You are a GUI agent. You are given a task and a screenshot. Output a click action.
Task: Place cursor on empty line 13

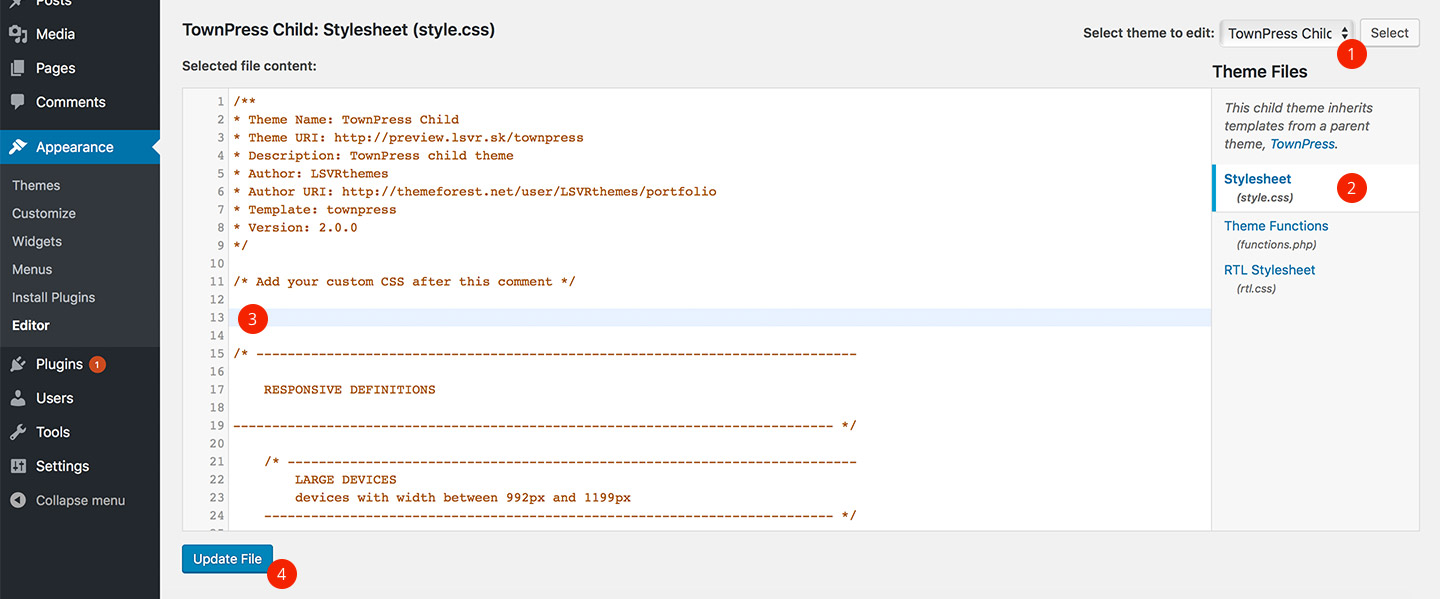tap(700, 318)
